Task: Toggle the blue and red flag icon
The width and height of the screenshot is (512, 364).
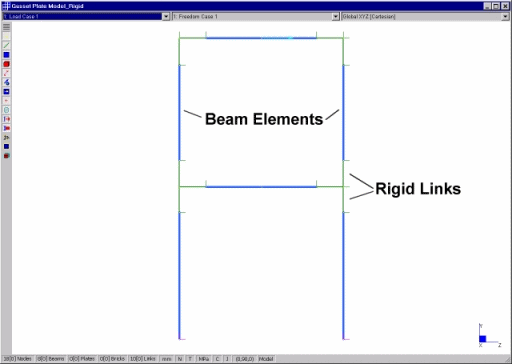Action: coord(6,128)
